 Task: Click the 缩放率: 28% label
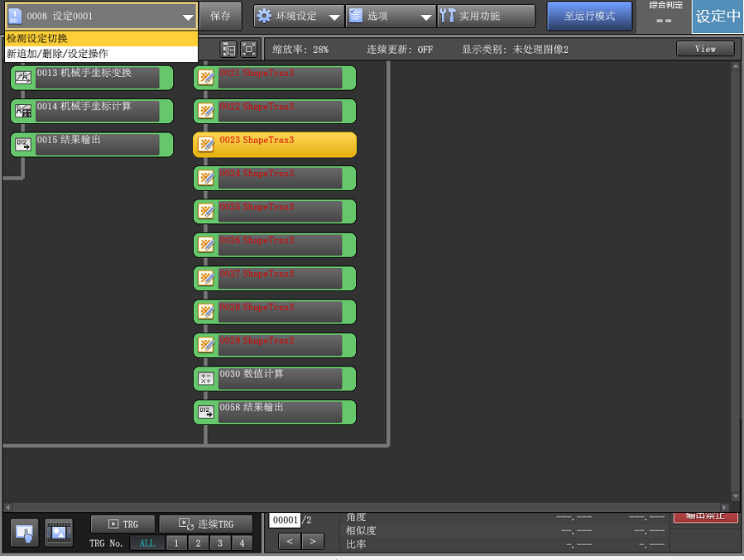click(300, 49)
